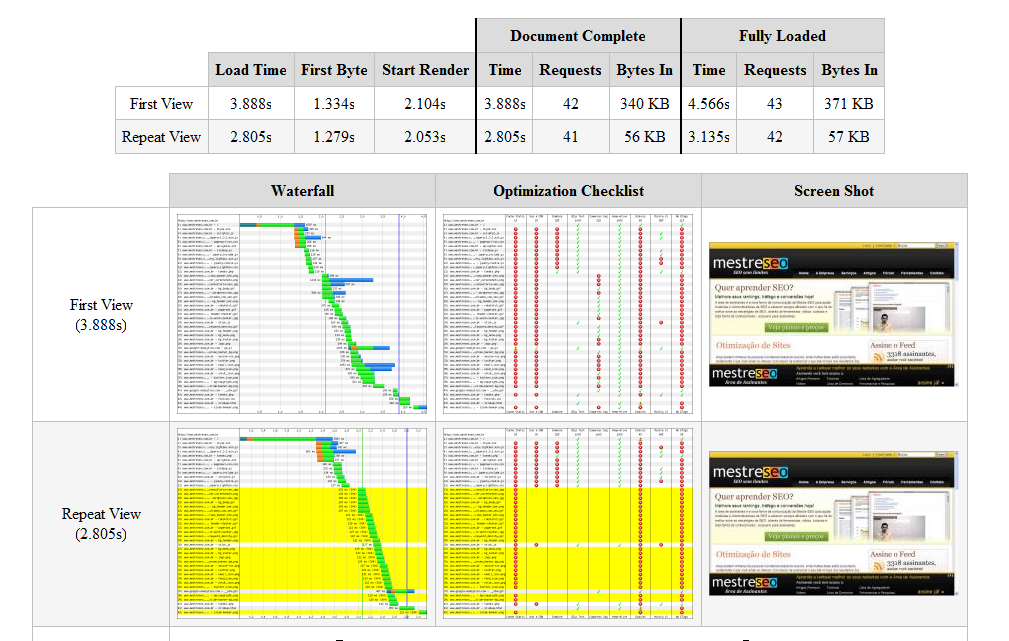The image size is (1009, 641).
Task: Click the Screen Shot column header
Action: (x=834, y=190)
